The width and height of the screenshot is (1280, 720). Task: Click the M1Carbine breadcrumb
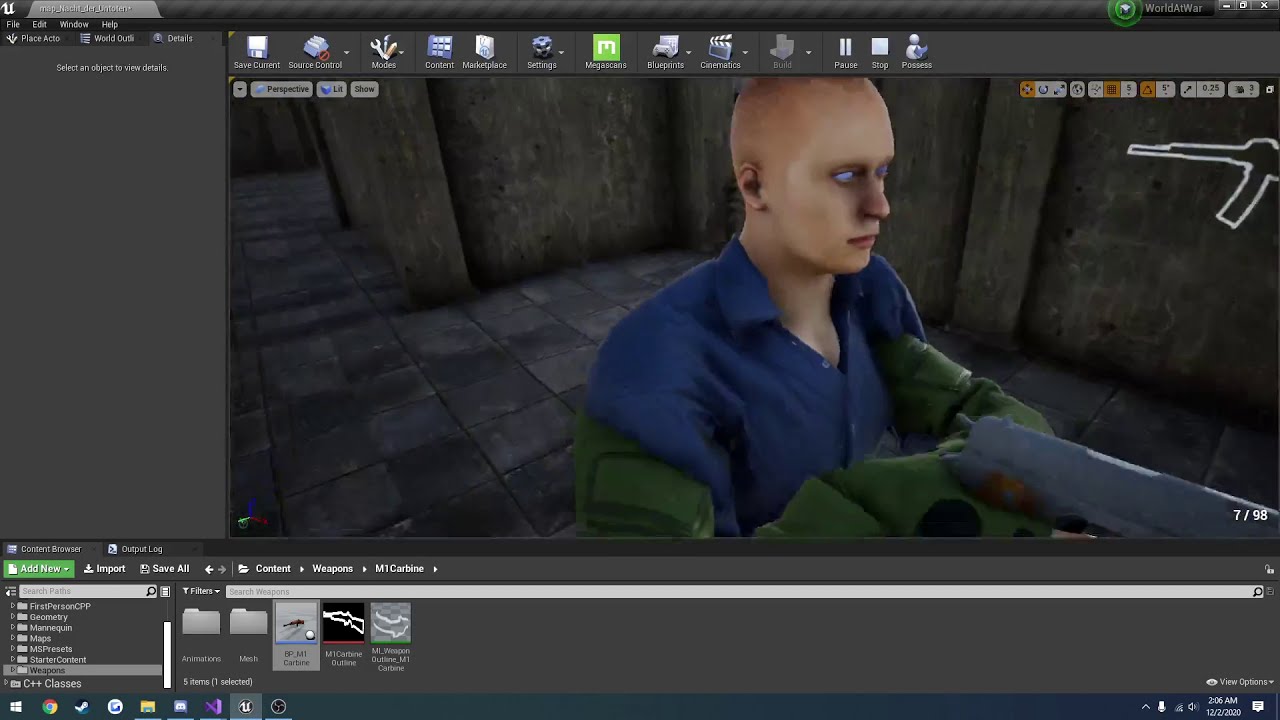(x=399, y=569)
